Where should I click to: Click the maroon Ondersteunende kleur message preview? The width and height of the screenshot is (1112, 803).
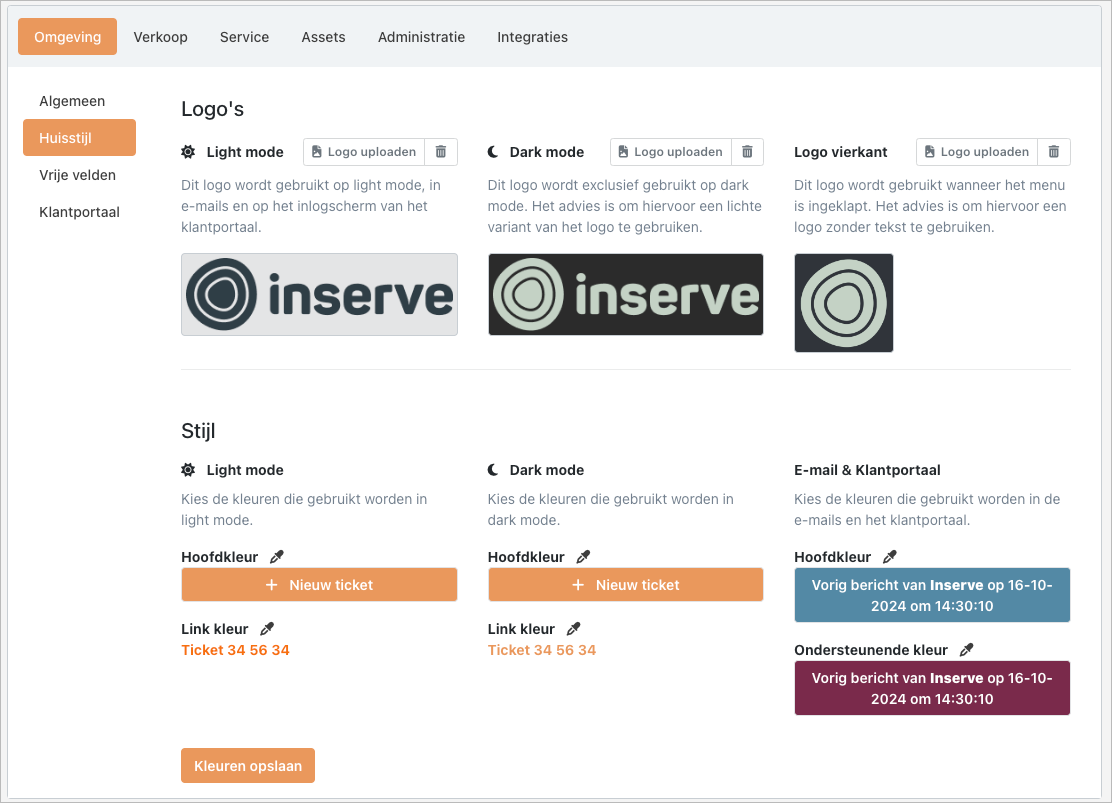pyautogui.click(x=932, y=688)
